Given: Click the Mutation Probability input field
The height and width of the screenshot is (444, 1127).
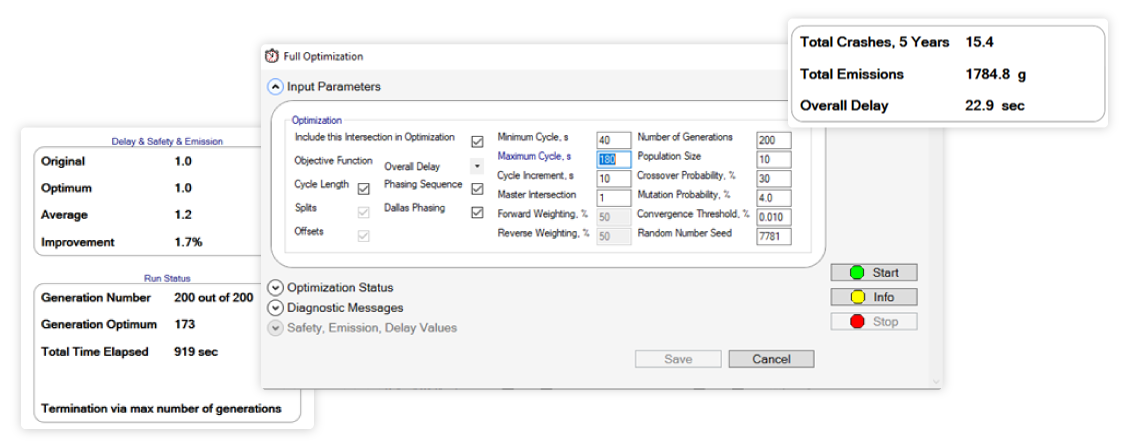Looking at the screenshot, I should 773,198.
